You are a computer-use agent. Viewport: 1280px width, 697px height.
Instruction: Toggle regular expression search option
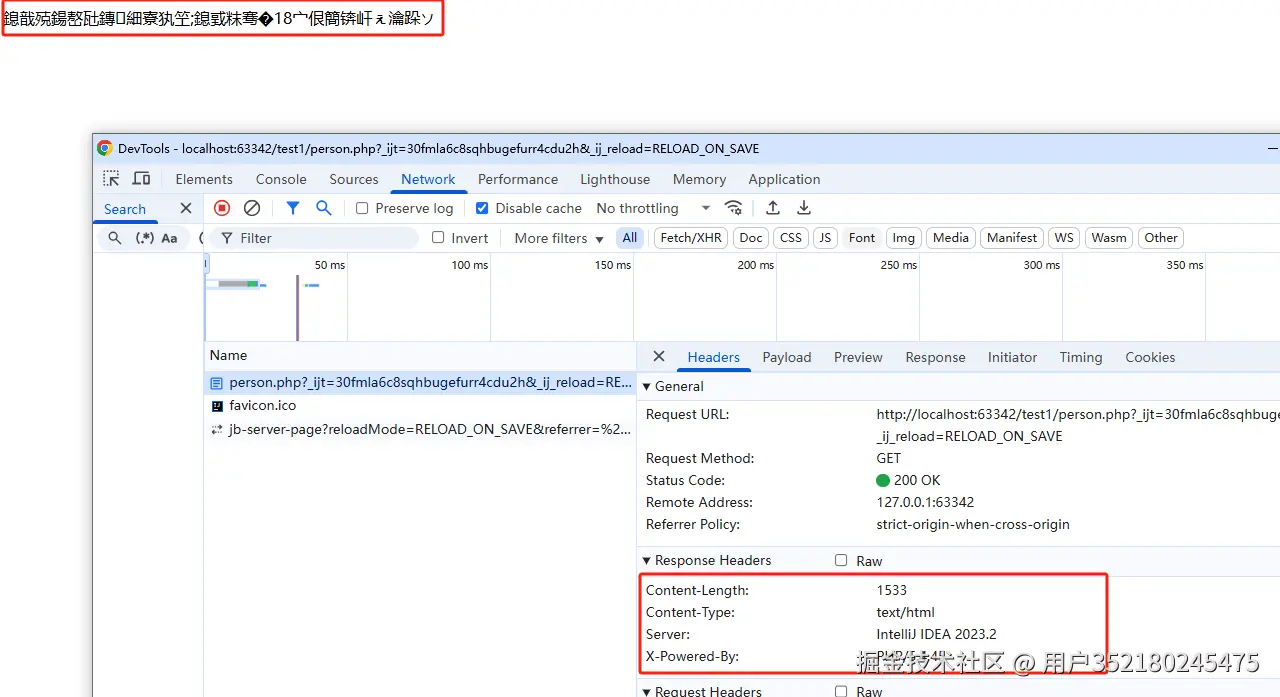146,238
